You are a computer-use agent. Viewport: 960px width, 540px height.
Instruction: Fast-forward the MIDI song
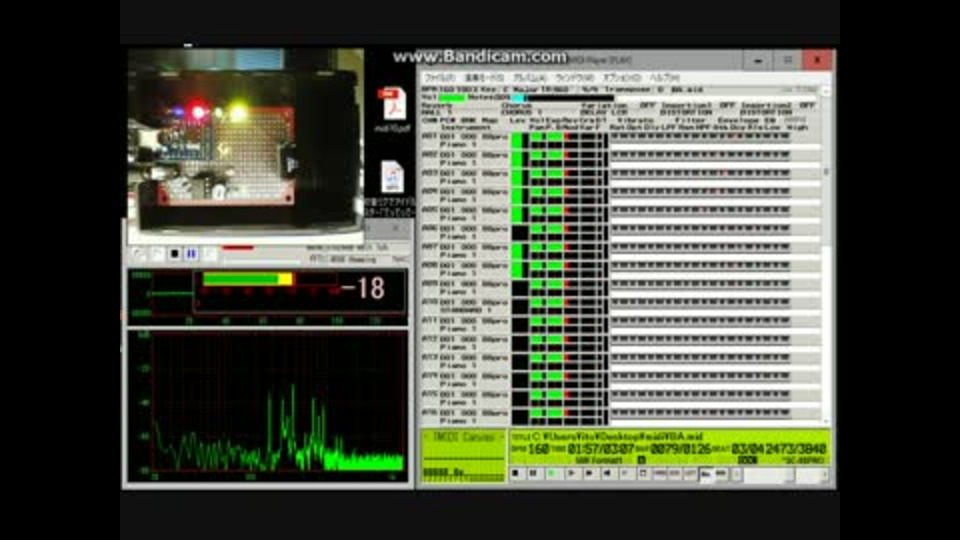589,473
